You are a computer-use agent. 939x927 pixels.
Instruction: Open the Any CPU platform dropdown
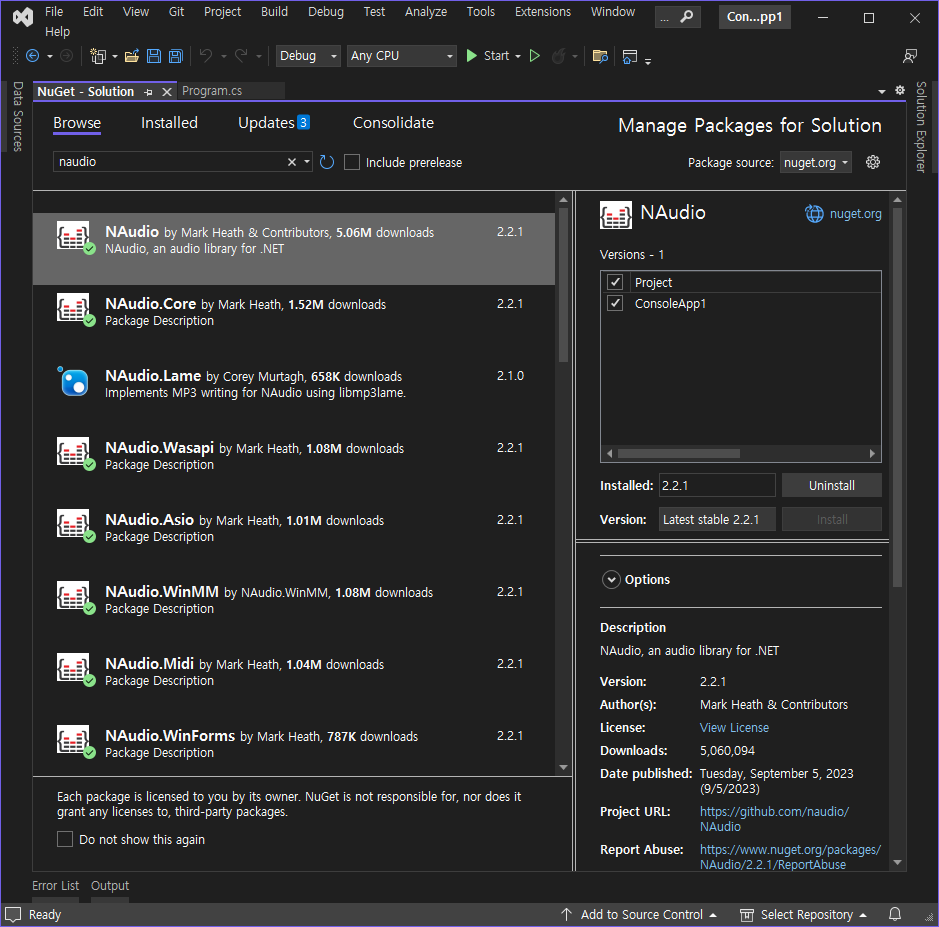401,56
